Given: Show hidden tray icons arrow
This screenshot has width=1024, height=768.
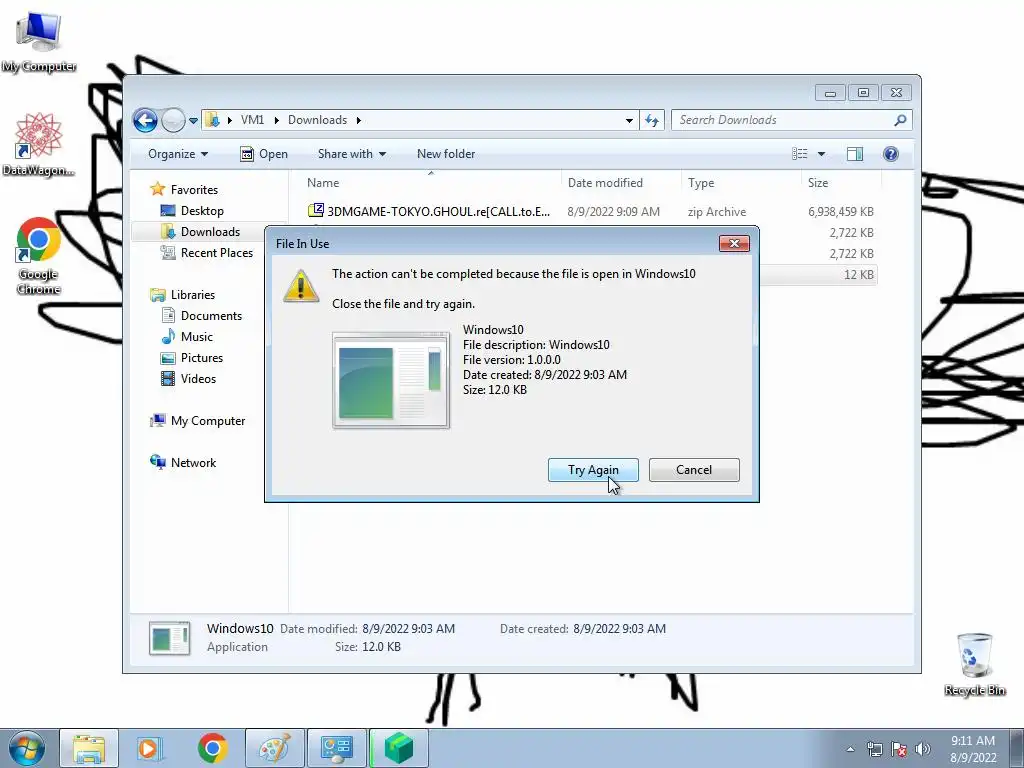Looking at the screenshot, I should [850, 749].
